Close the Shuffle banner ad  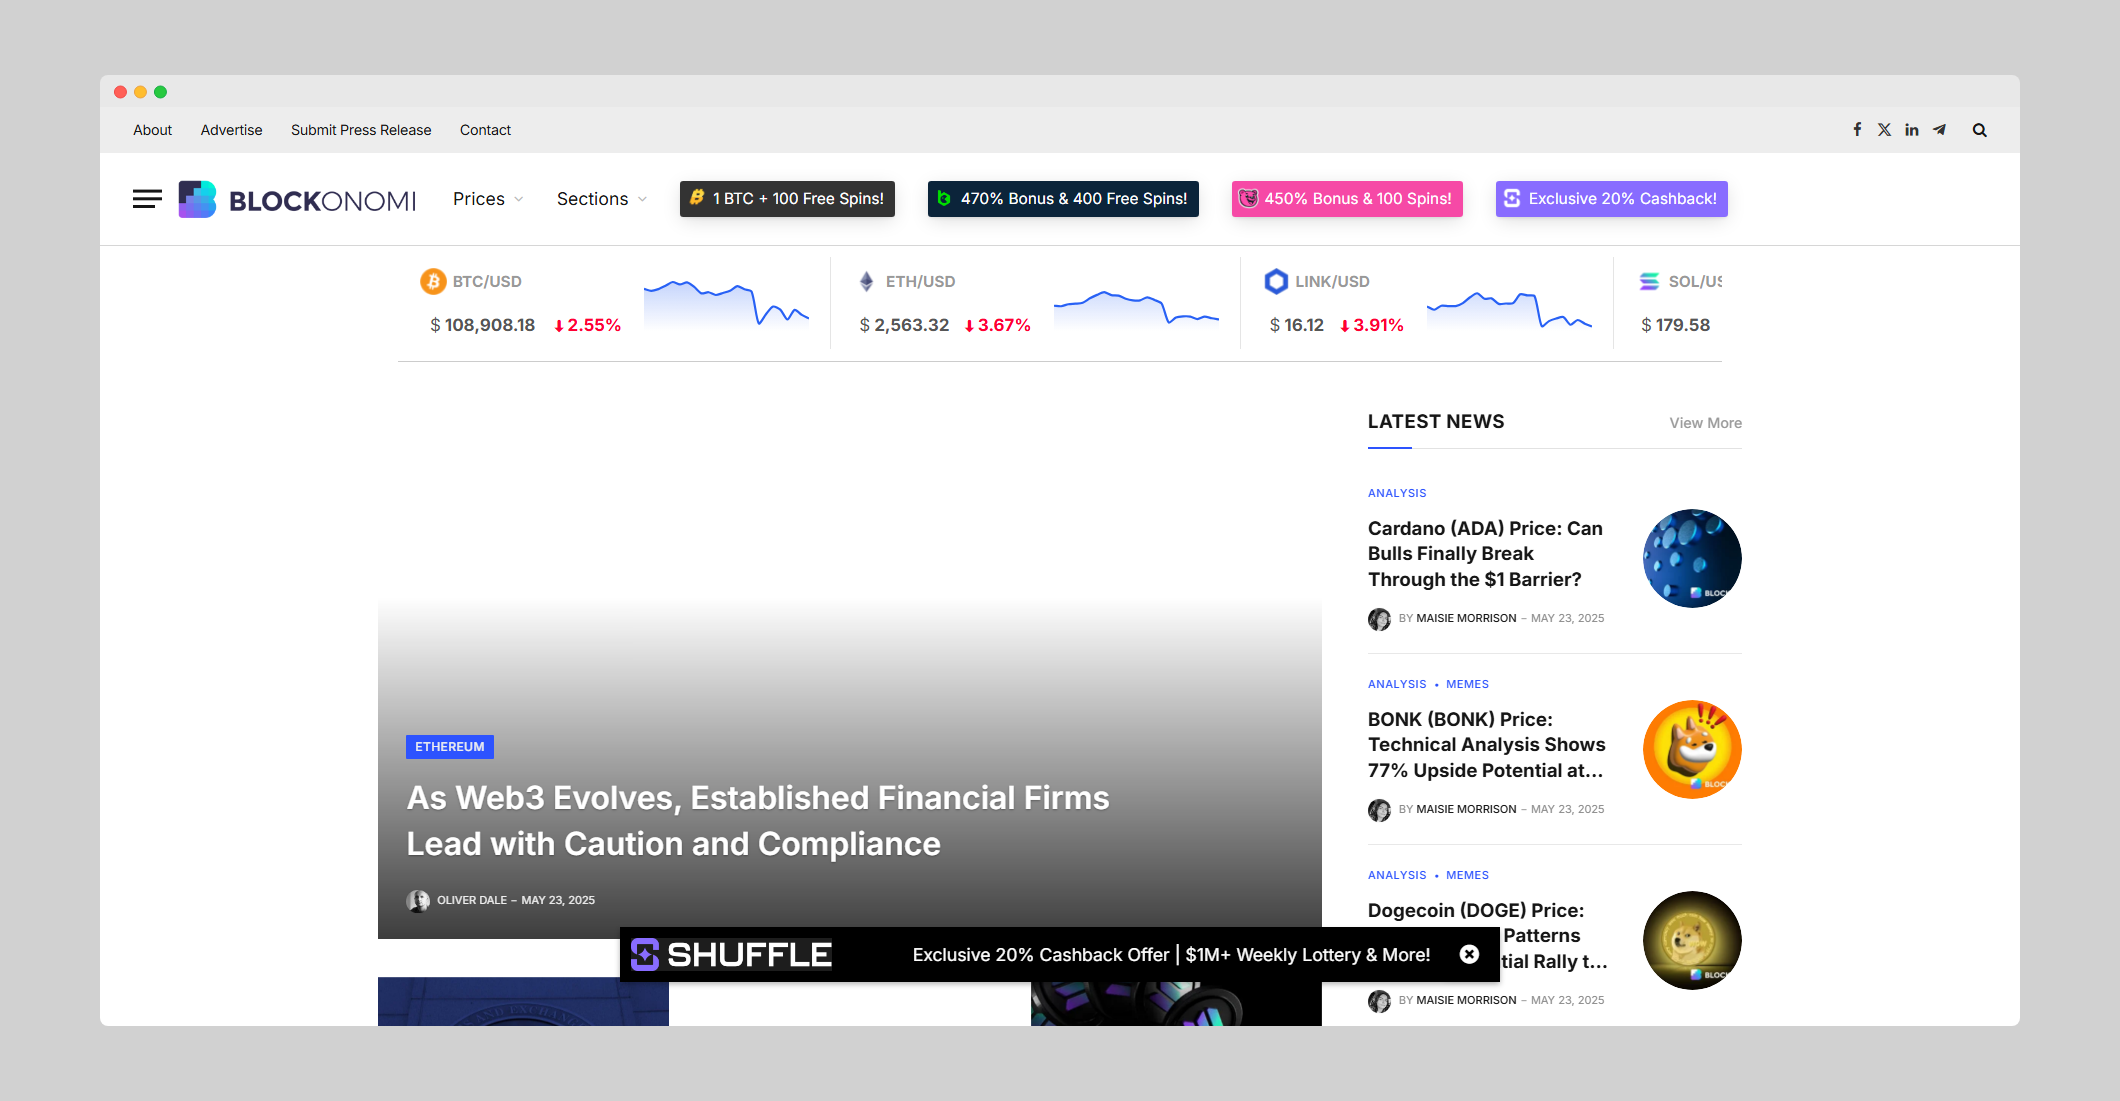(x=1469, y=954)
